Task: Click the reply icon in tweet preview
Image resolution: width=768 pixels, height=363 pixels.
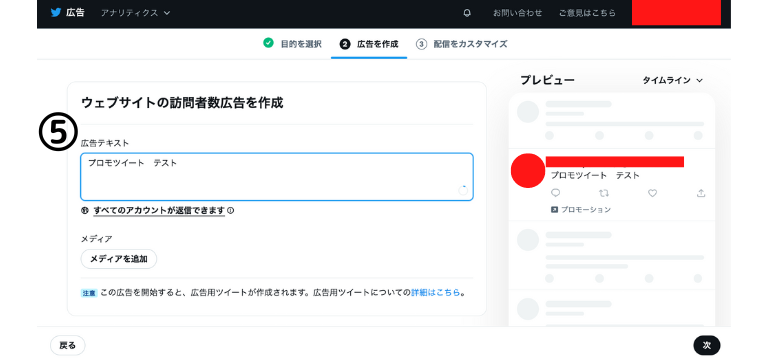Action: pos(555,193)
